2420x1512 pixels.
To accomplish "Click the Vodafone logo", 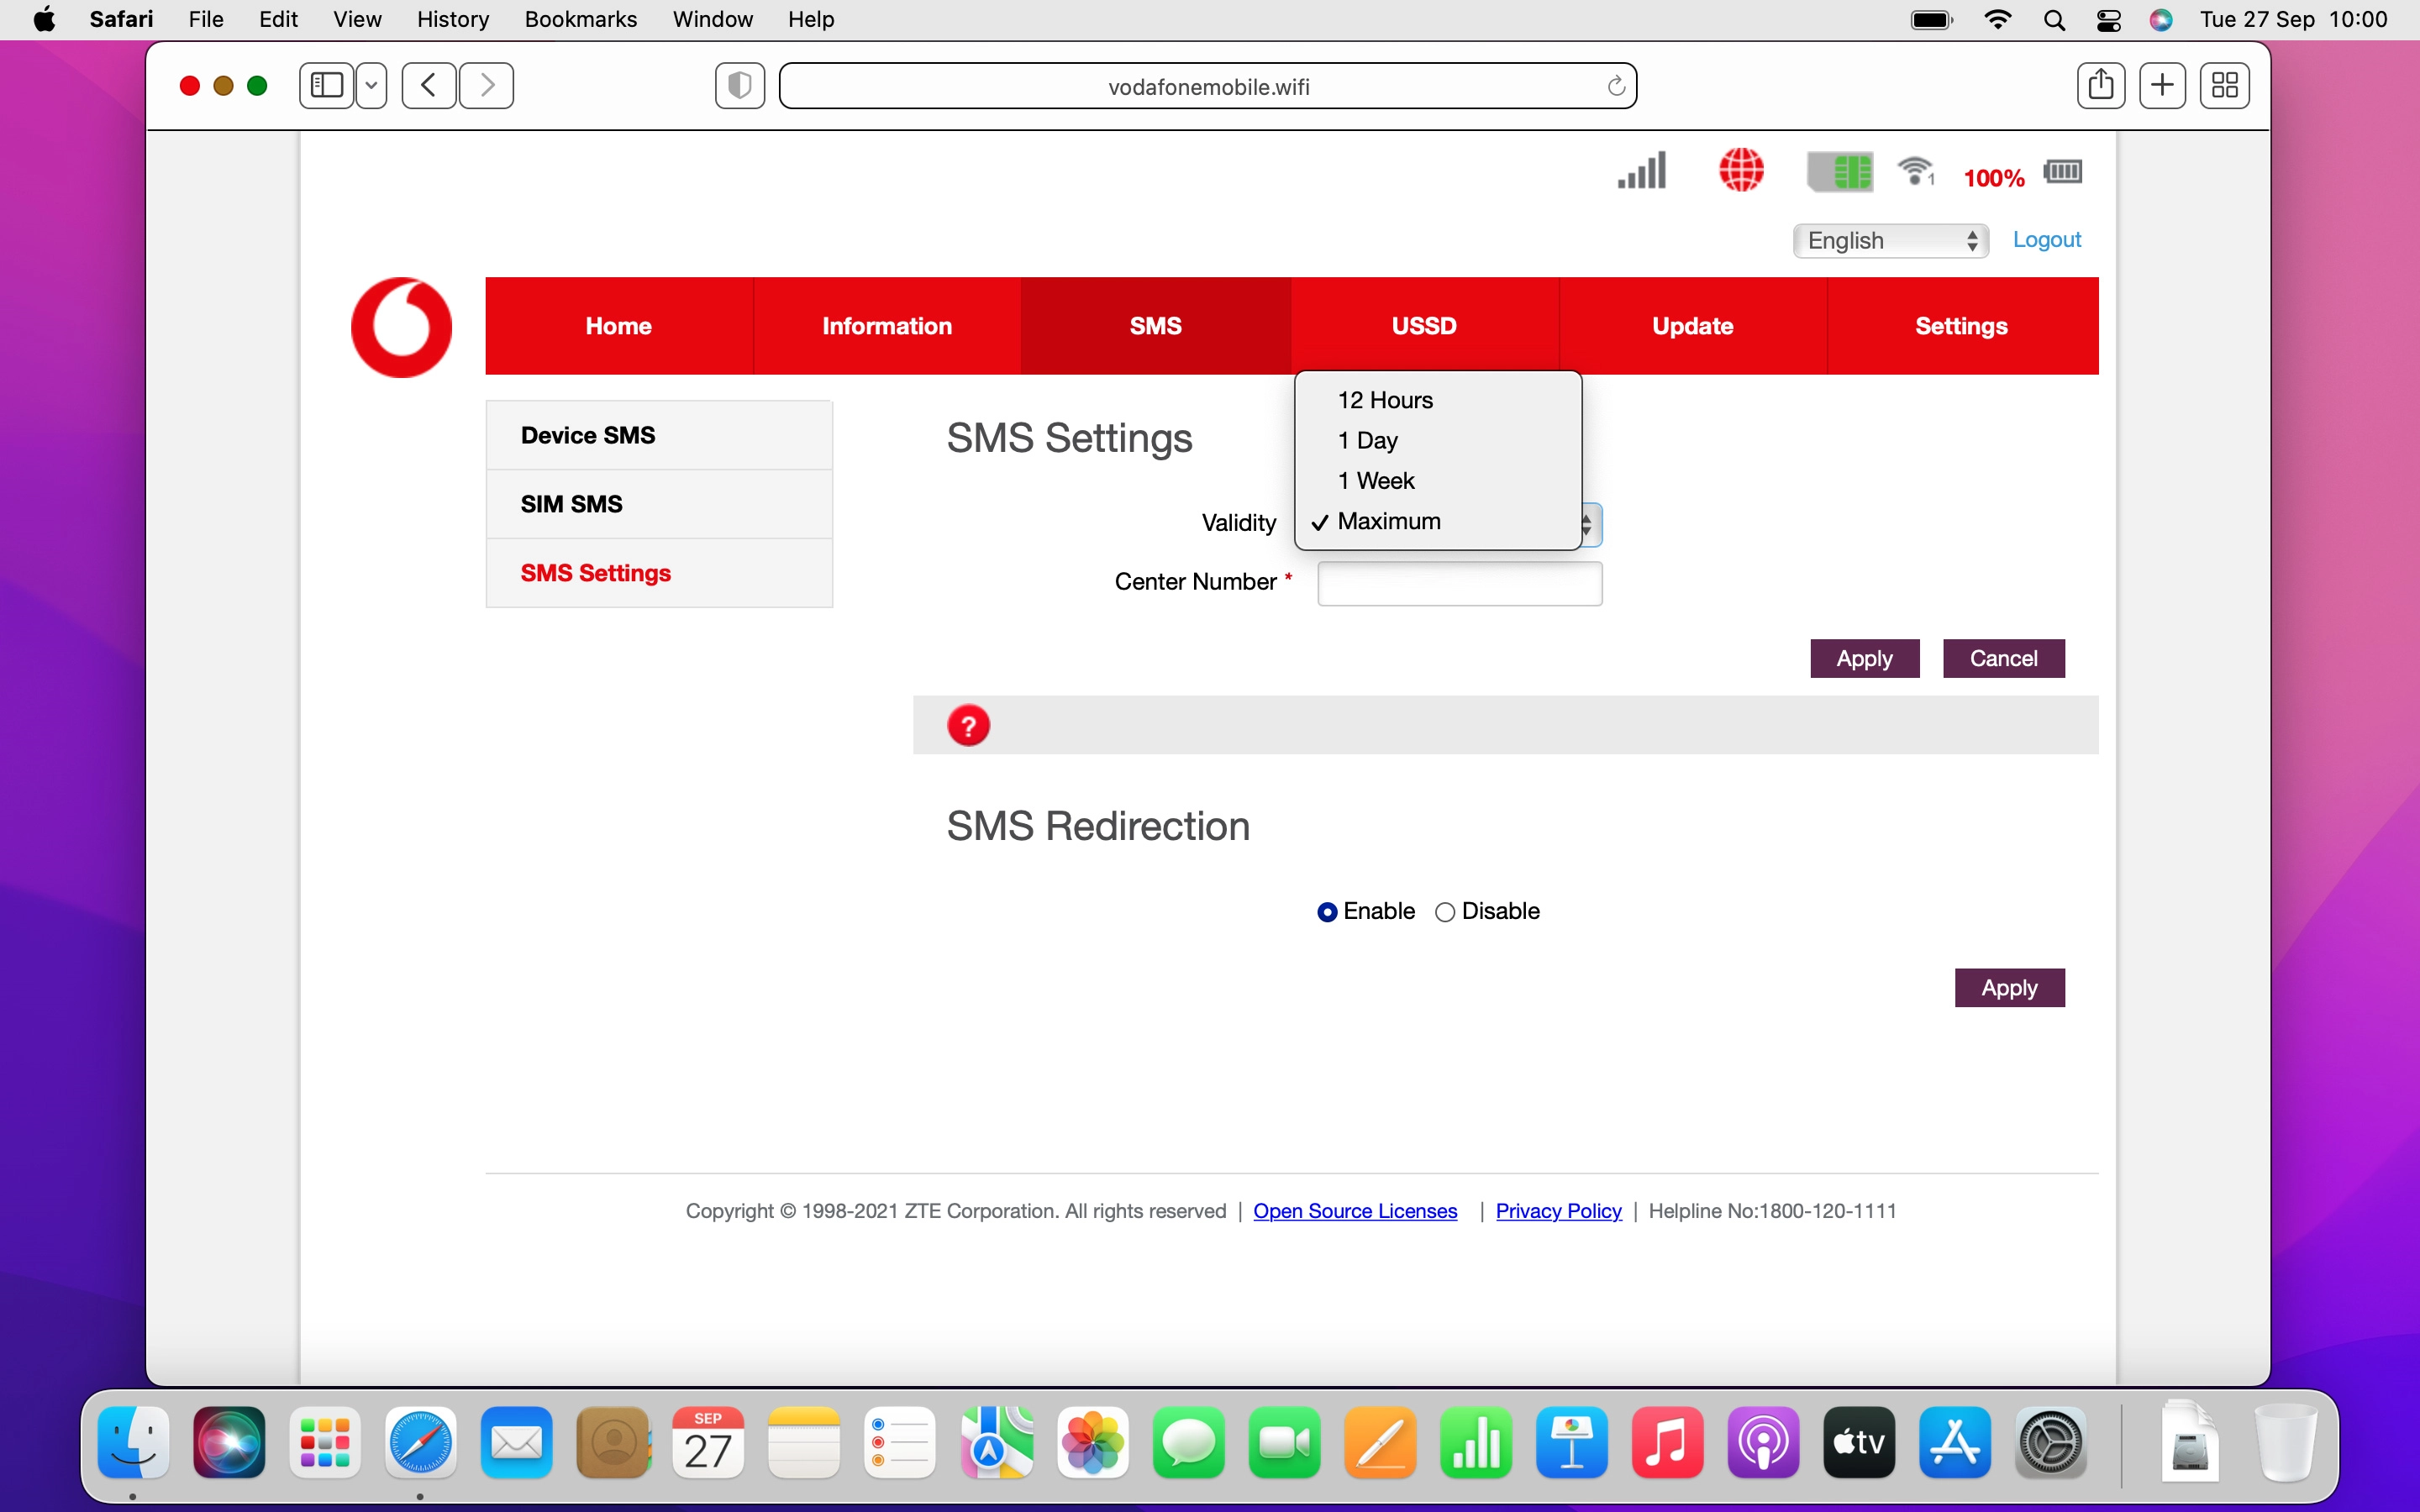I will (402, 327).
